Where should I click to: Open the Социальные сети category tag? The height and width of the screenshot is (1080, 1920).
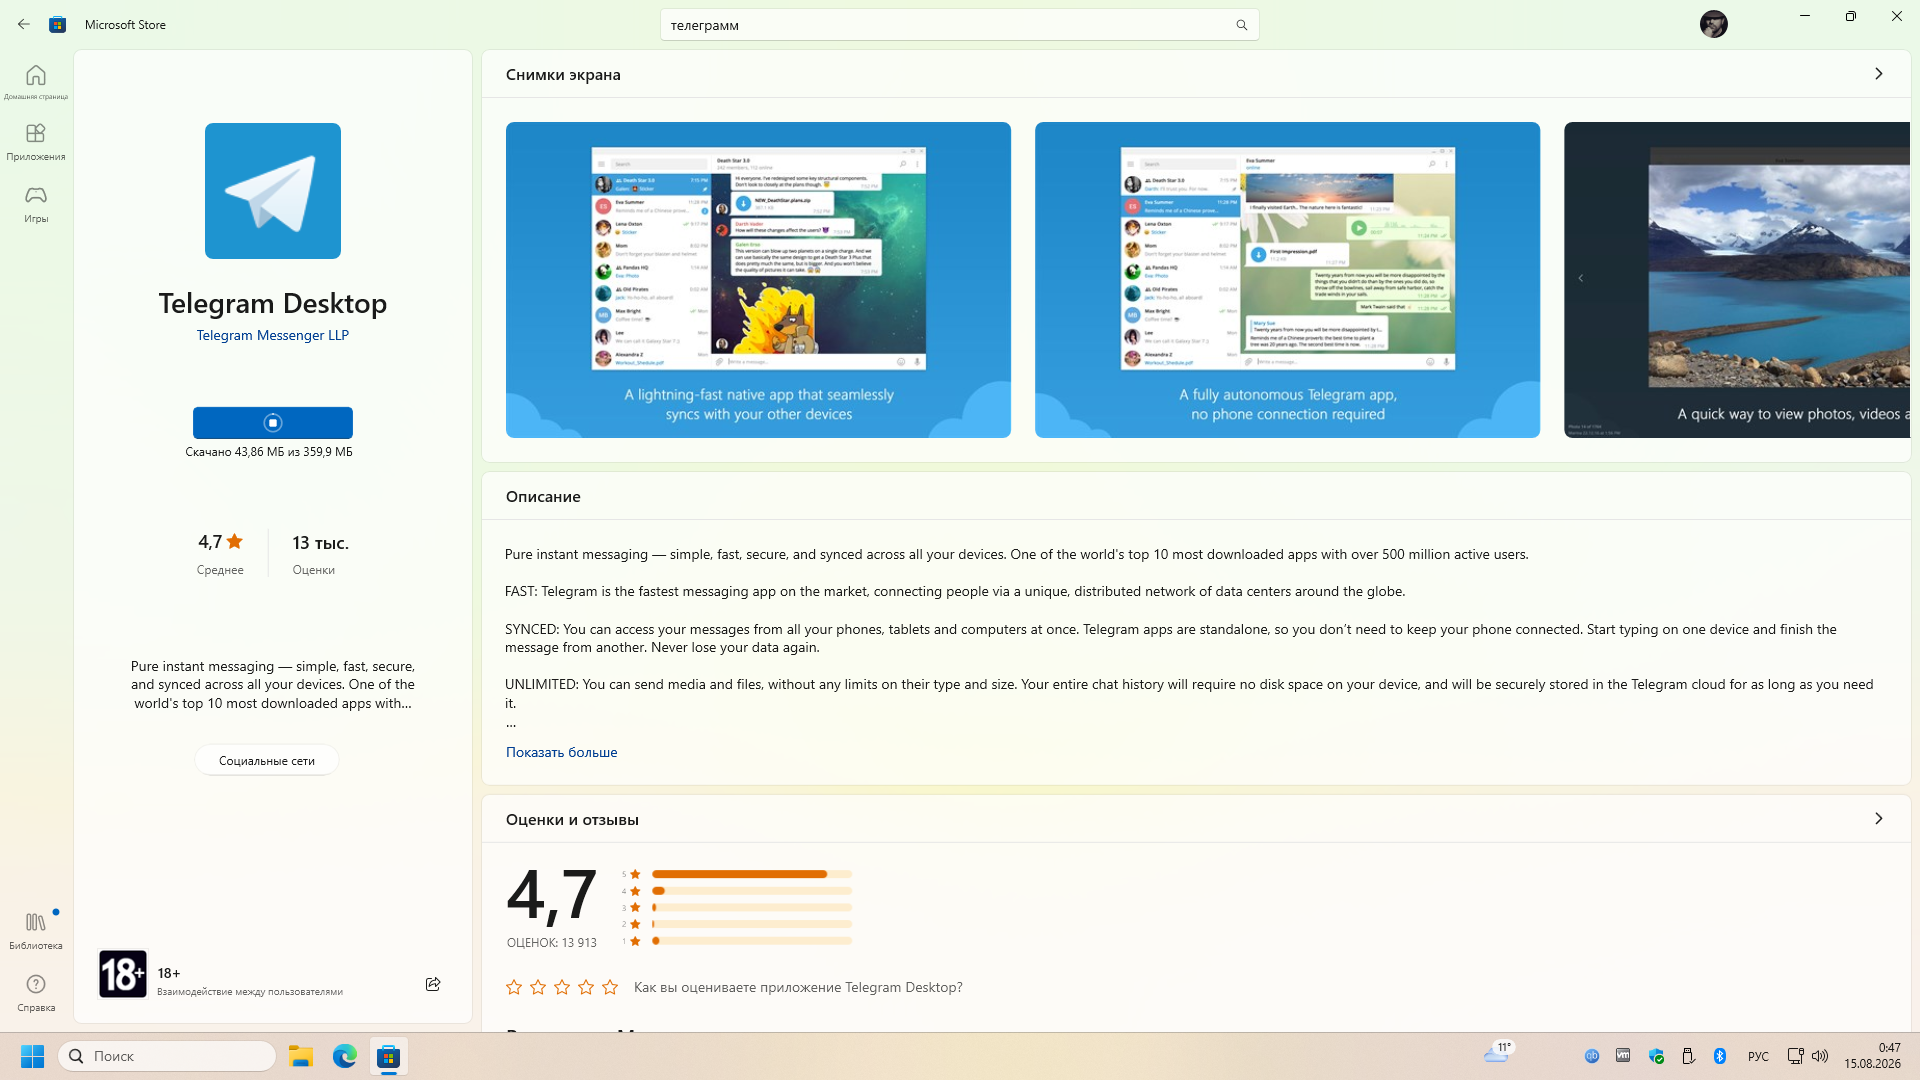pos(267,760)
